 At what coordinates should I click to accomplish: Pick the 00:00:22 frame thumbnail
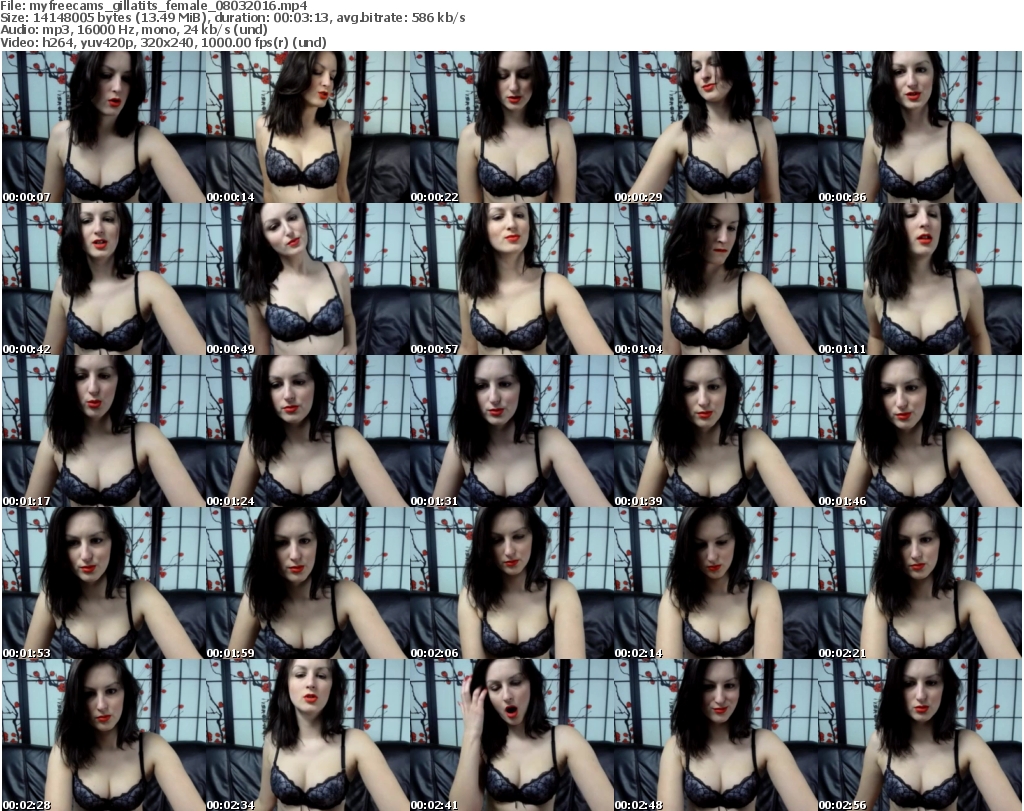(x=511, y=127)
